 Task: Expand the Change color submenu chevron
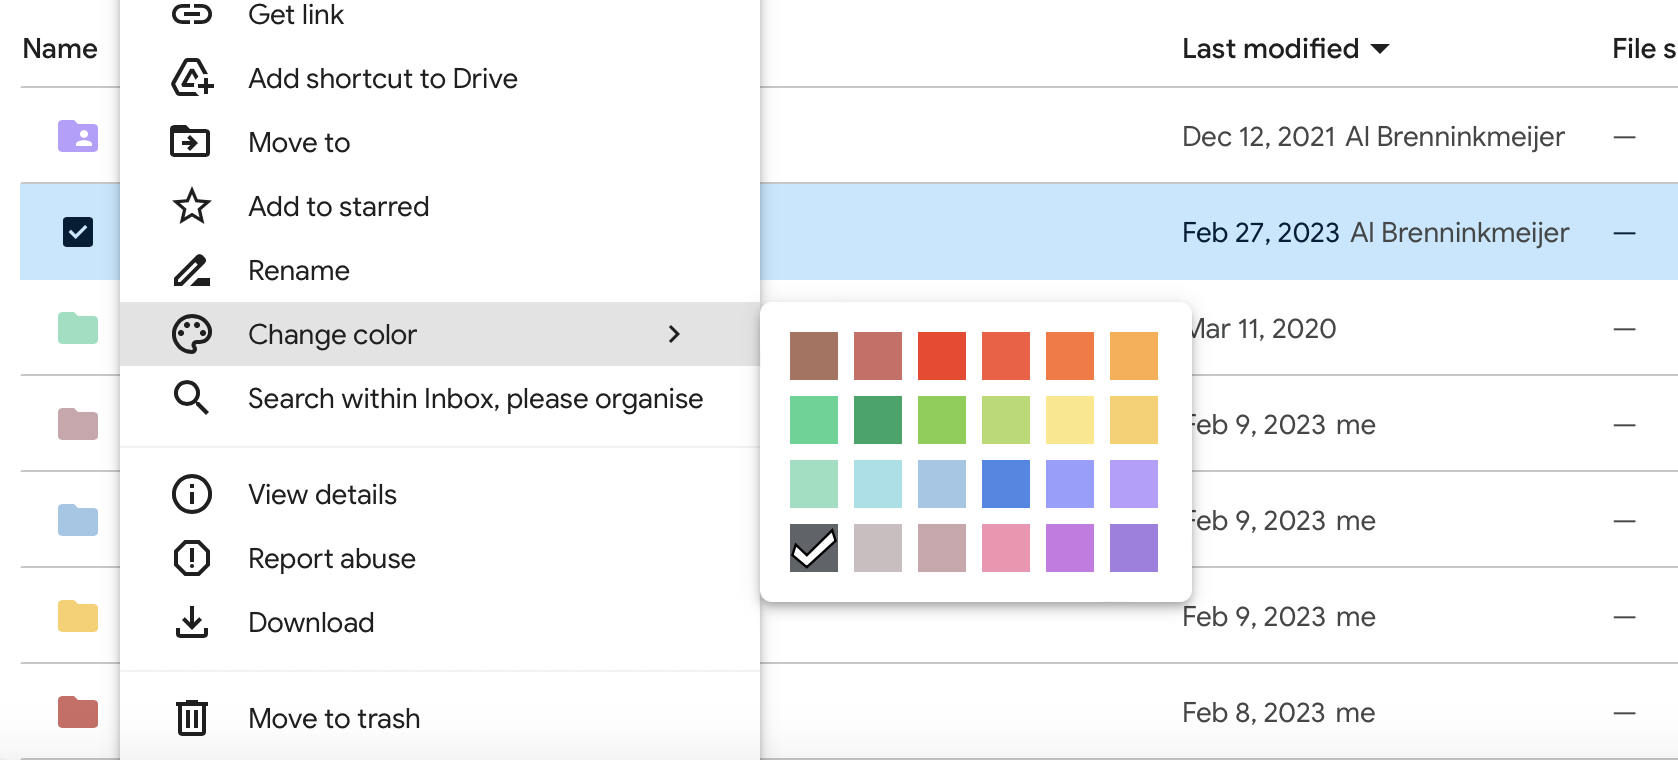(x=674, y=334)
